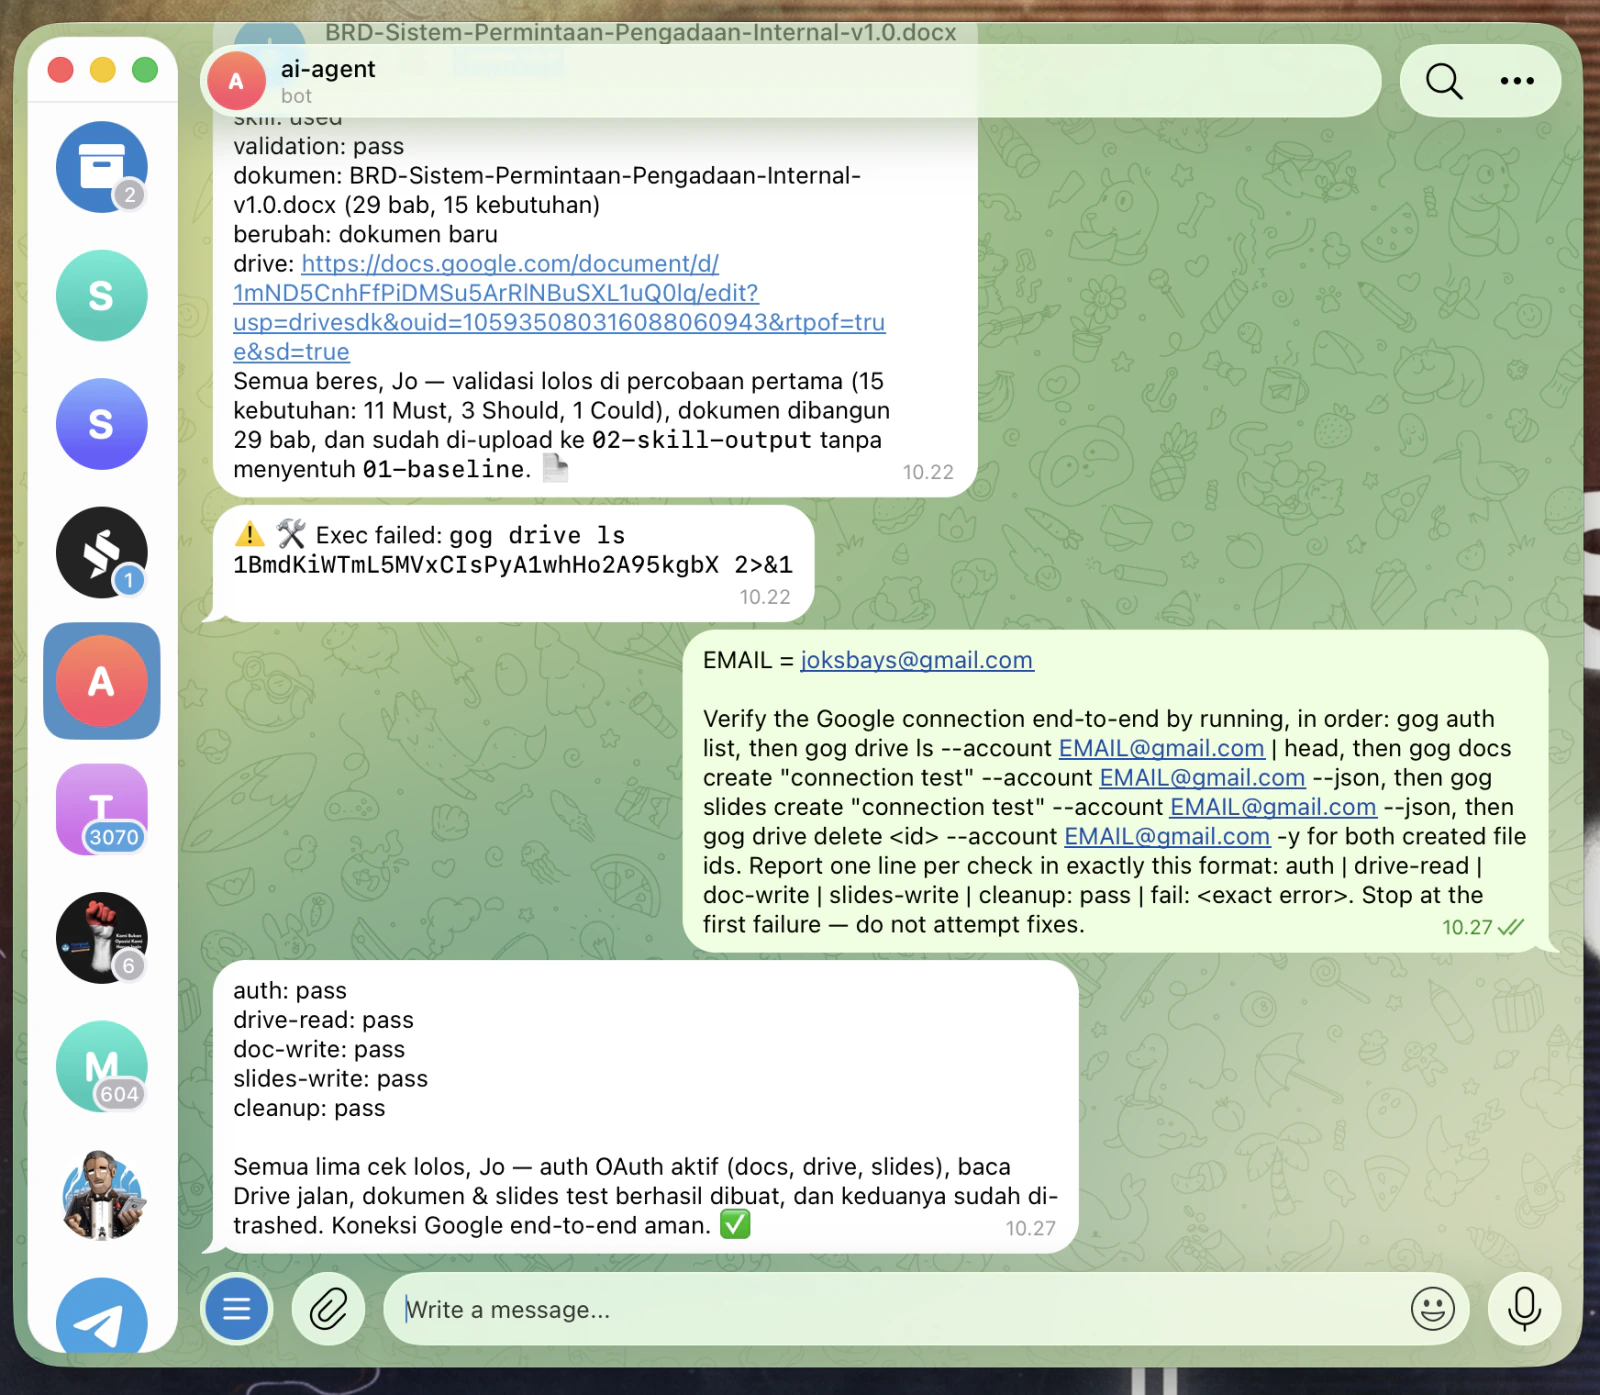This screenshot has width=1600, height=1395.
Task: Click the 'berubah: dokumen baru' line
Action: (365, 234)
